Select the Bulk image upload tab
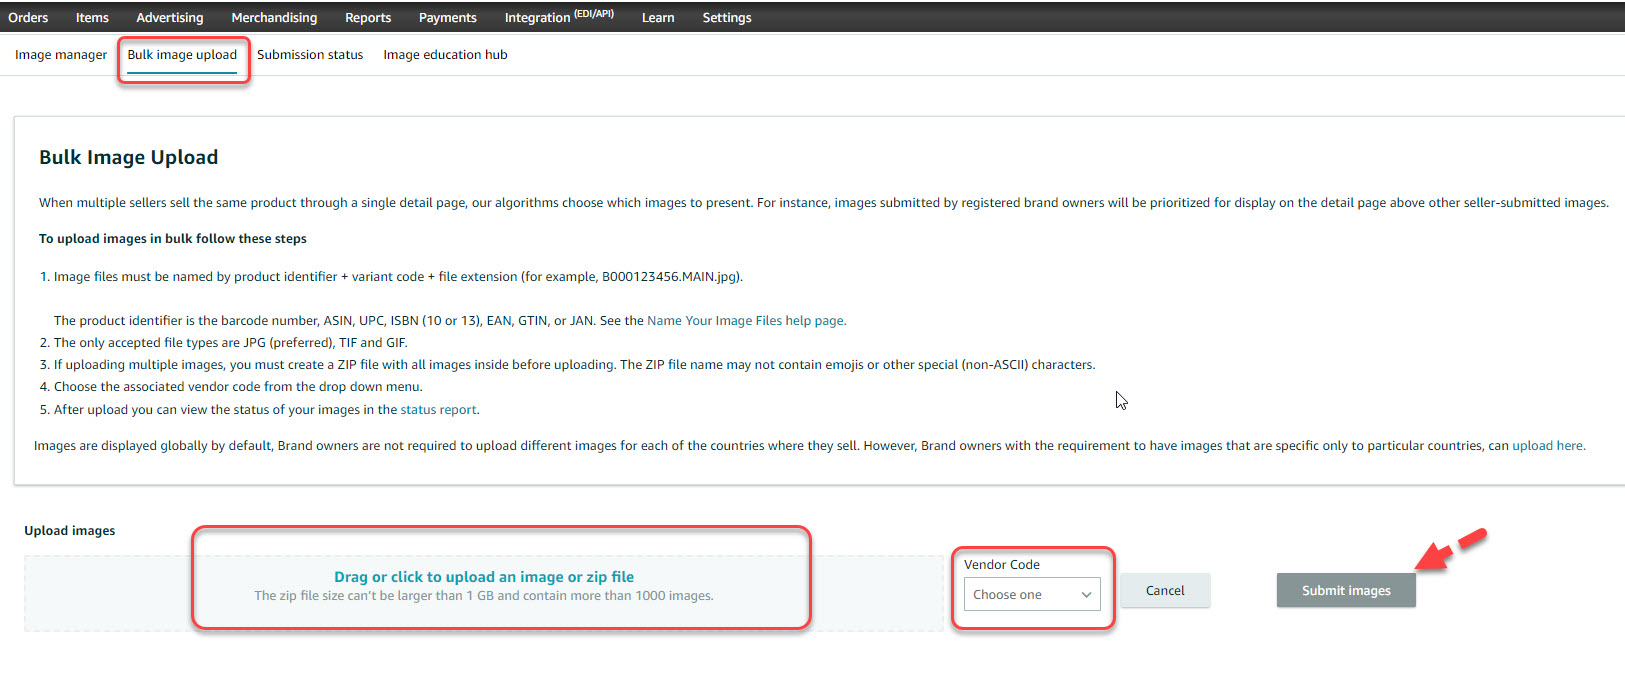This screenshot has width=1625, height=673. point(182,55)
